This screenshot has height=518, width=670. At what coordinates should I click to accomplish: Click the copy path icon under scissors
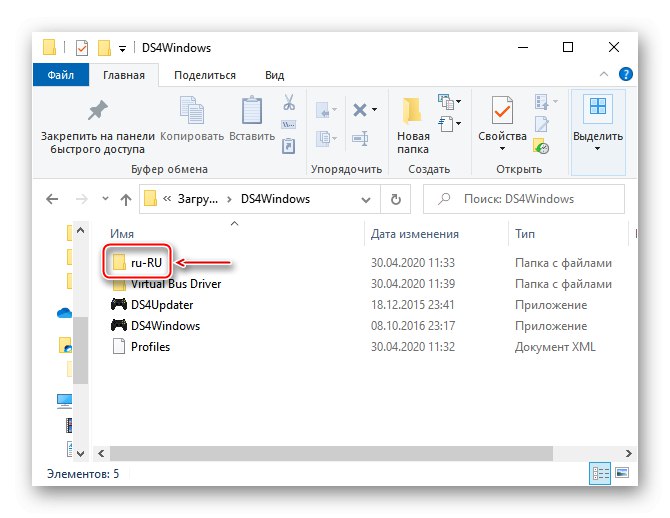pyautogui.click(x=288, y=125)
